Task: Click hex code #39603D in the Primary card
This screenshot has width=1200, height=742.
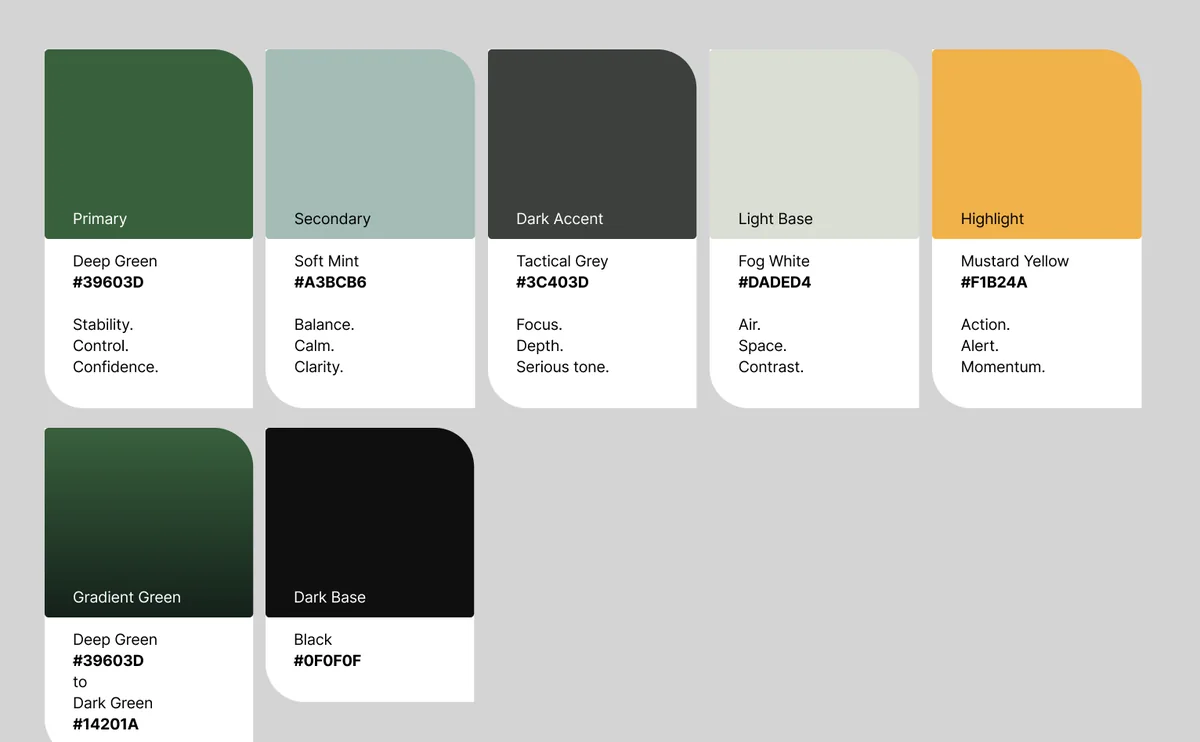Action: (108, 282)
